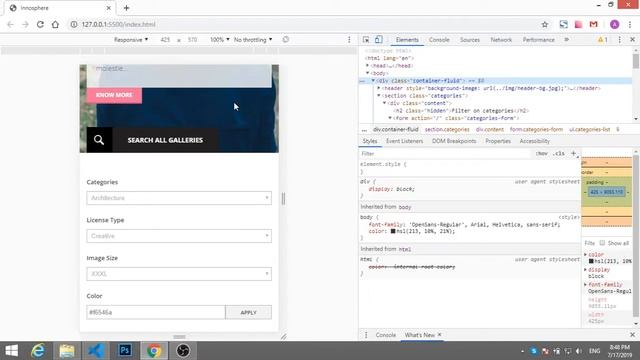Image resolution: width=640 pixels, height=360 pixels.
Task: Open the Windows Start menu
Action: [11, 351]
